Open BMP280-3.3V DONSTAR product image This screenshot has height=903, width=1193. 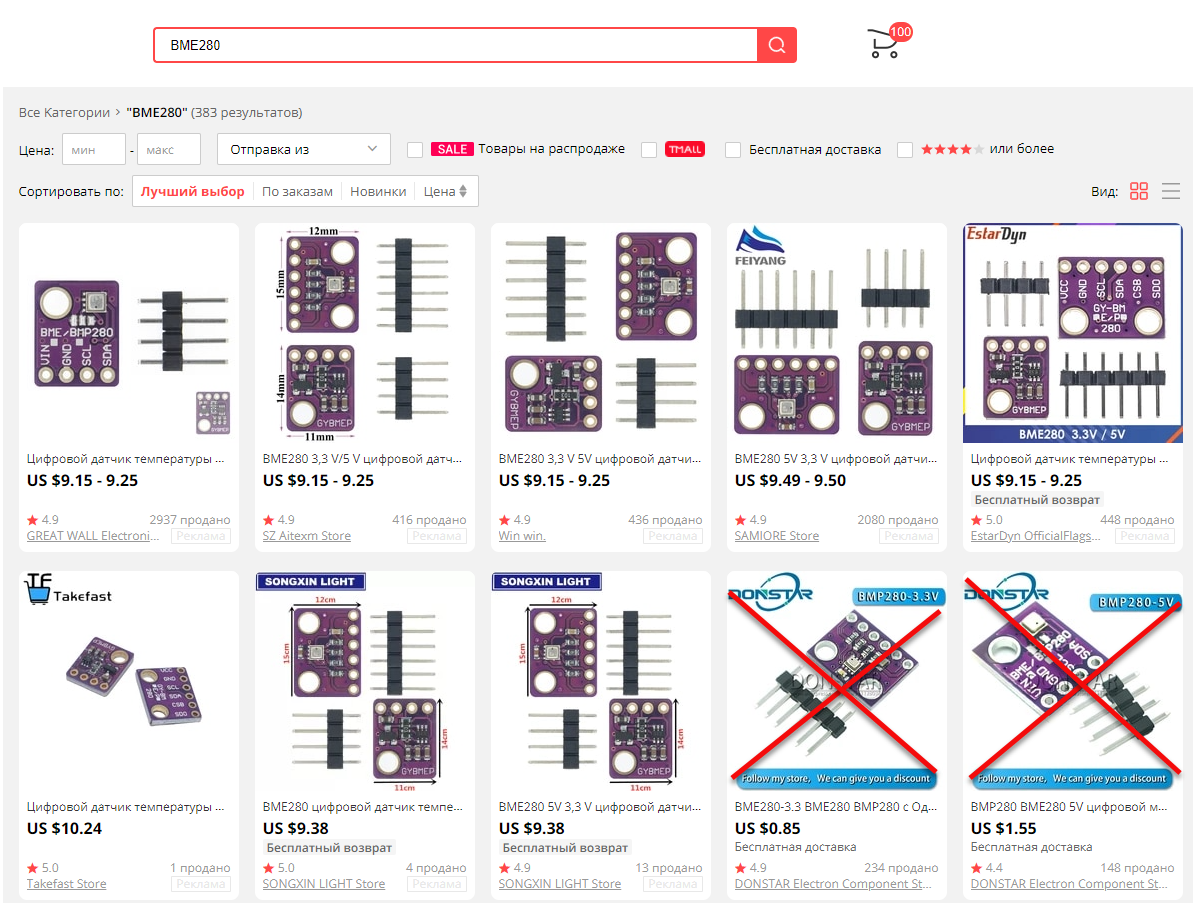[836, 681]
